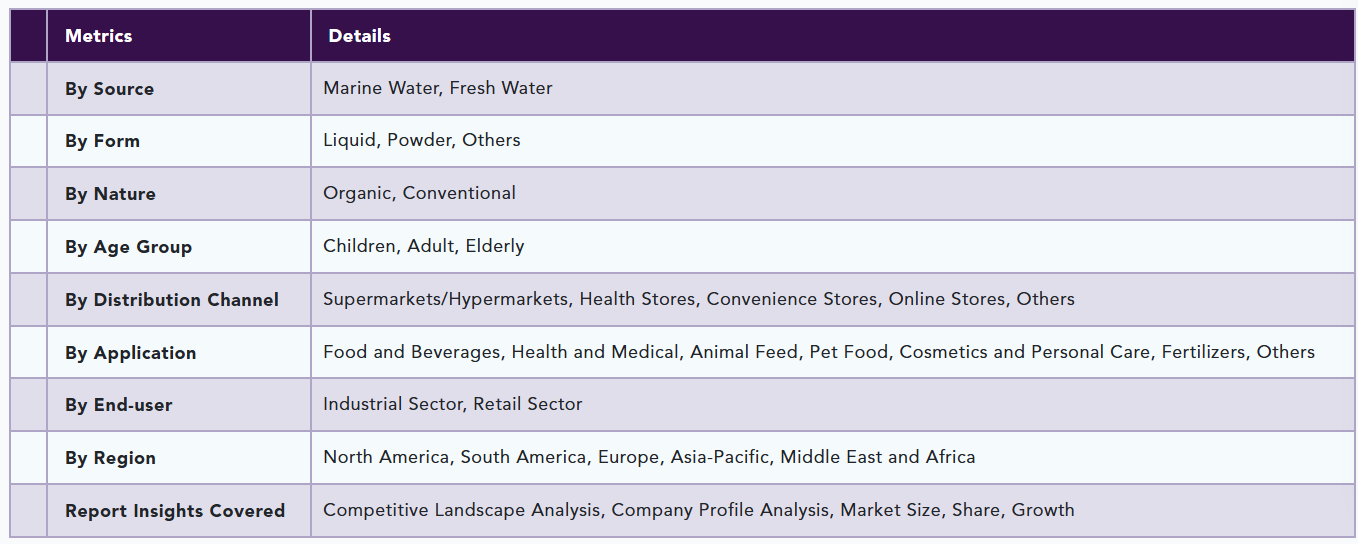Select the By End-user row label
Screen dimensions: 1358x544
[118, 405]
